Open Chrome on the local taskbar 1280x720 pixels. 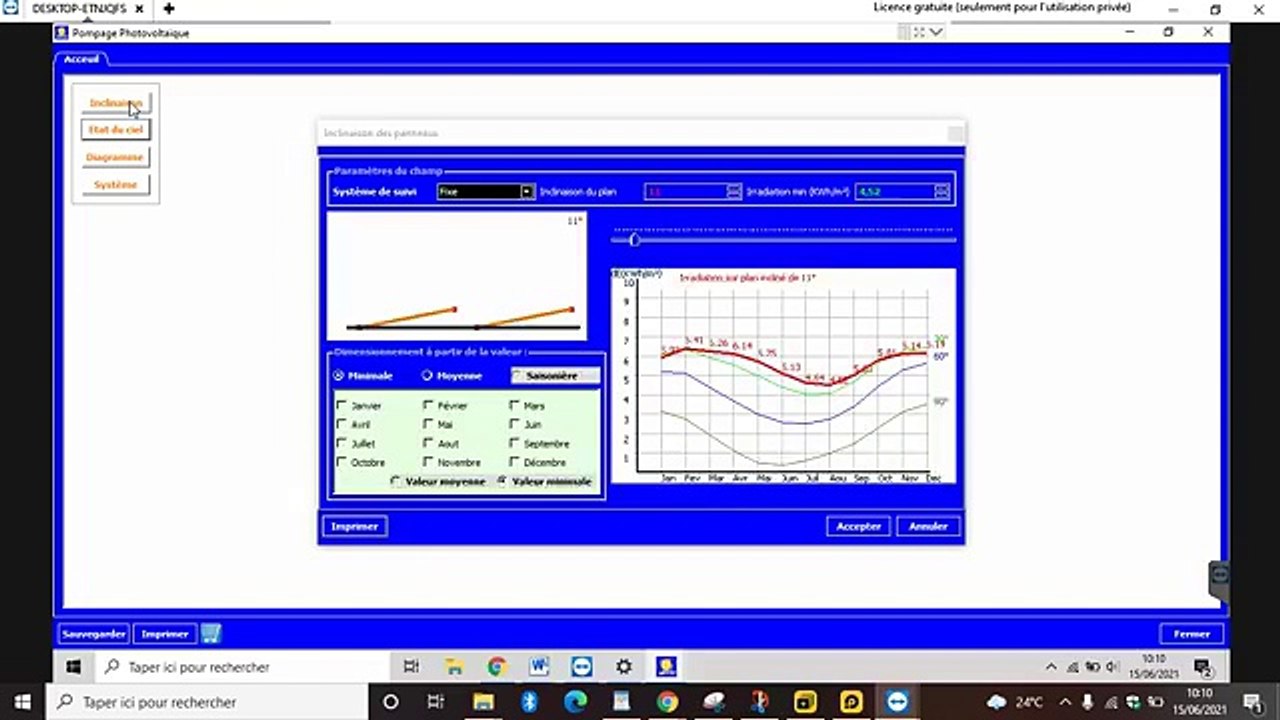(x=667, y=702)
